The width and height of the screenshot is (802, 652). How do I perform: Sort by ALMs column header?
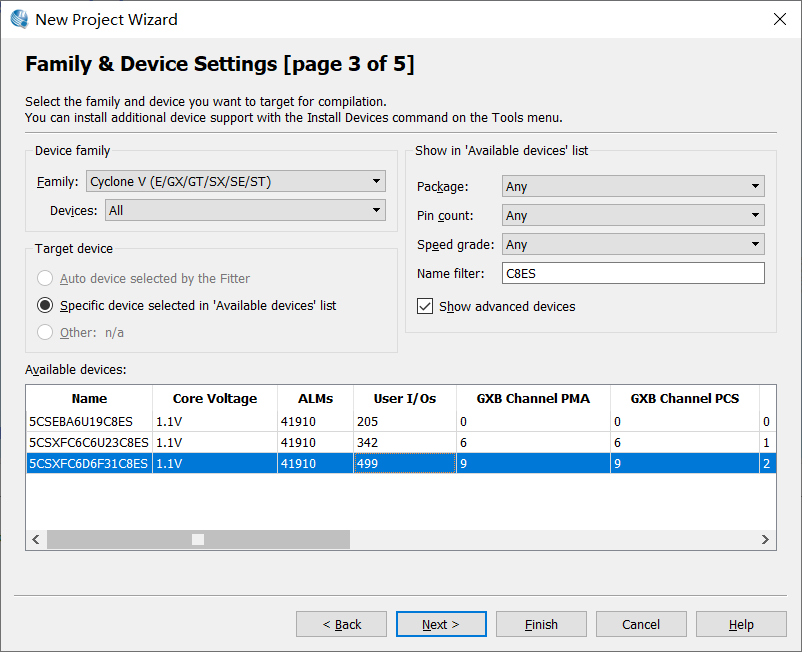(x=316, y=398)
